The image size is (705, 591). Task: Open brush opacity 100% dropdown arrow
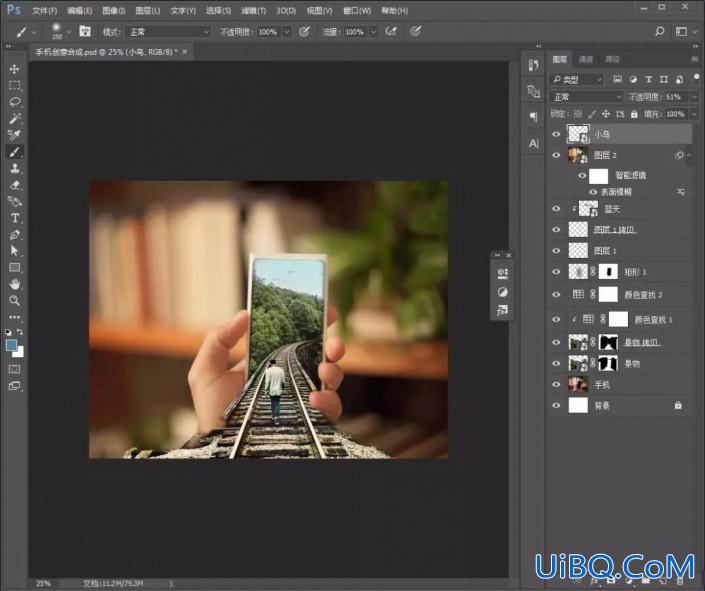click(x=287, y=32)
